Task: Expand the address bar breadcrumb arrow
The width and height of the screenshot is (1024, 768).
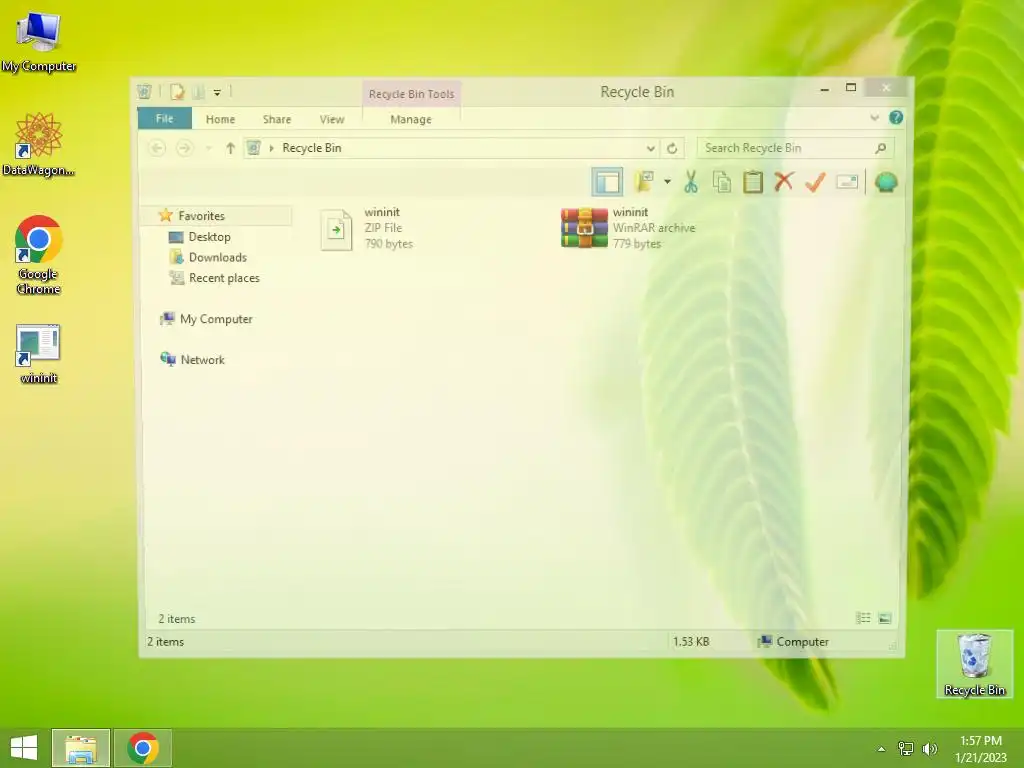Action: click(272, 148)
